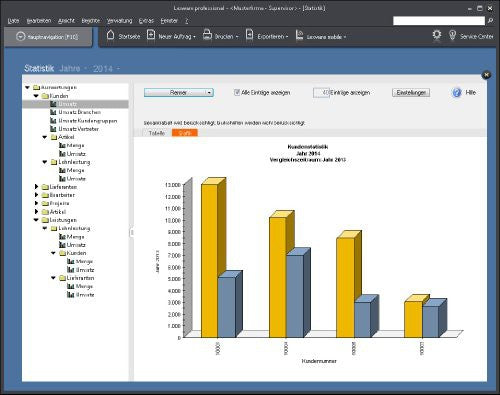500x395 pixels.
Task: Open the Ansicht menu
Action: coord(66,21)
